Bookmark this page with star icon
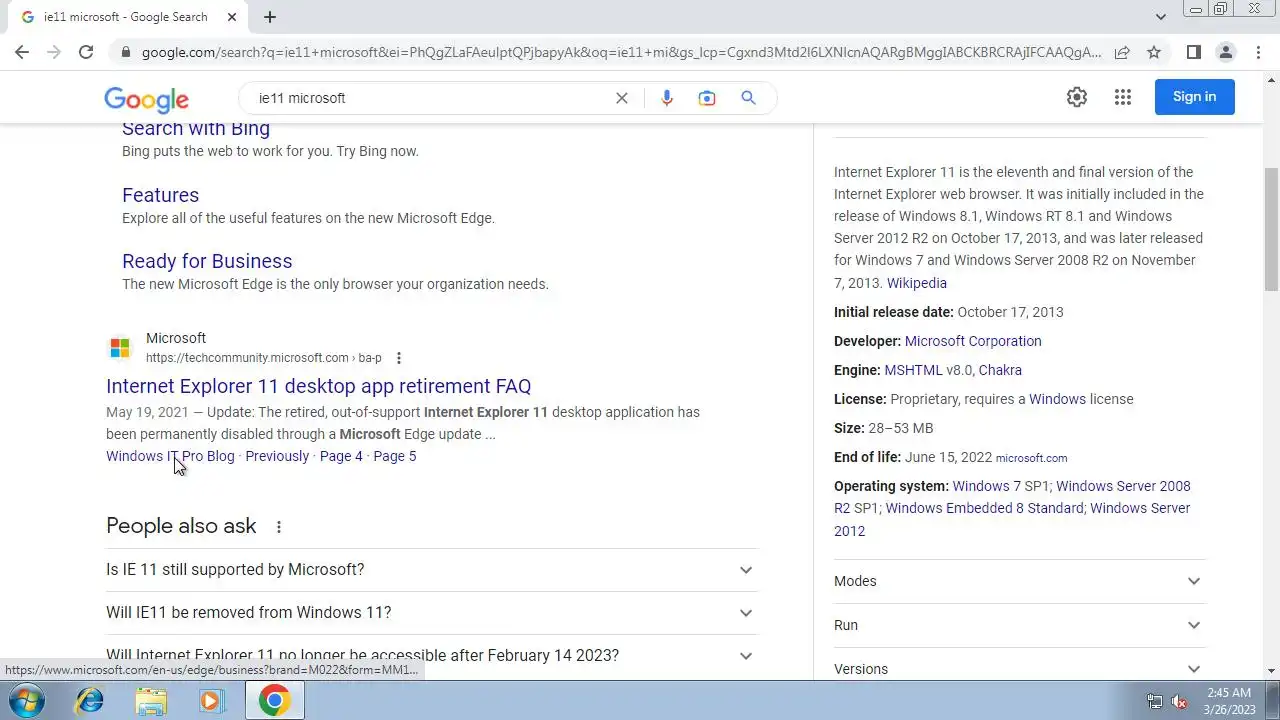 tap(1154, 52)
